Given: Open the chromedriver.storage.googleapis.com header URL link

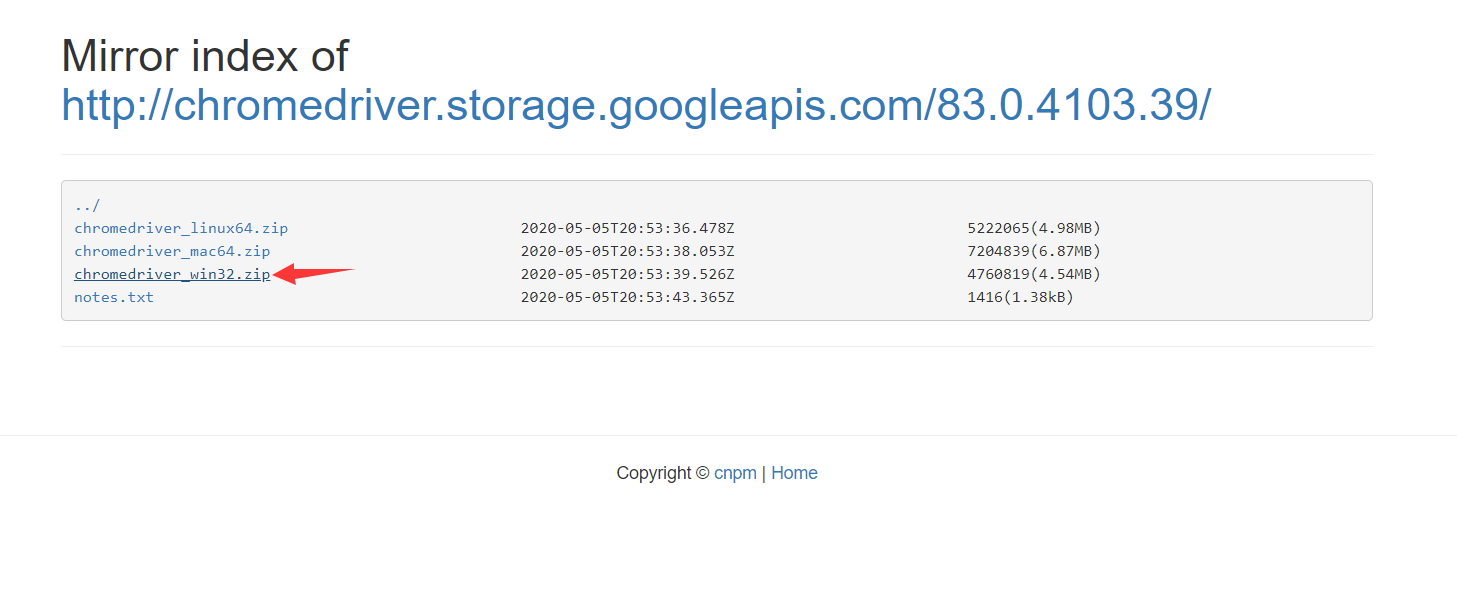Looking at the screenshot, I should [x=636, y=105].
